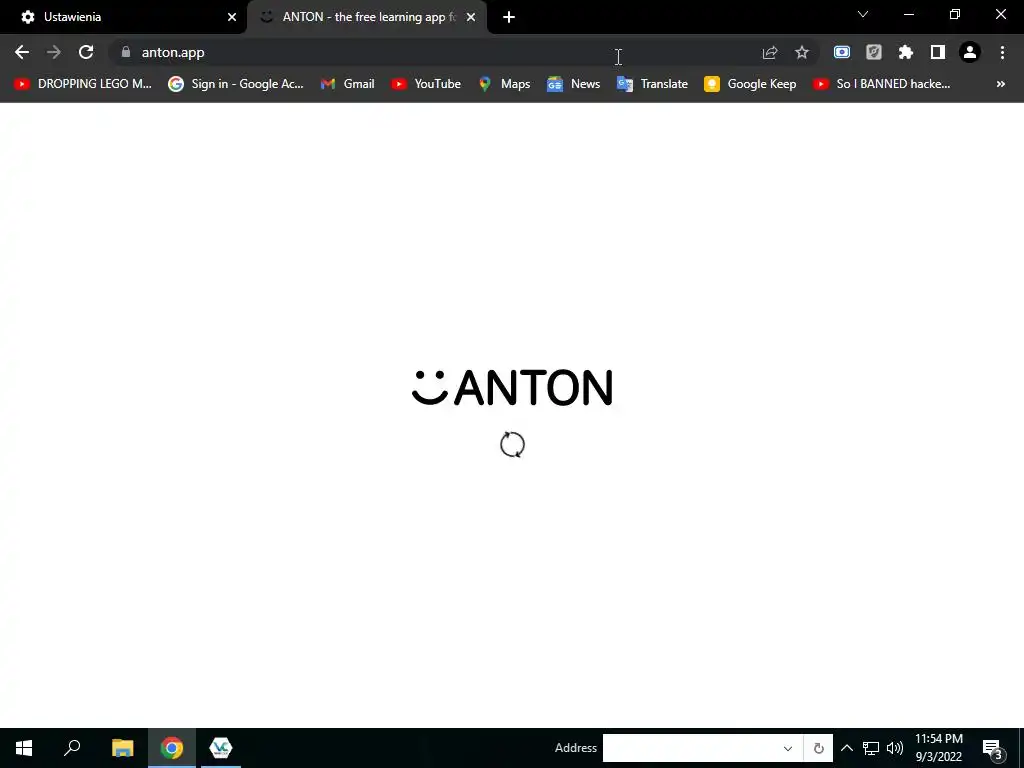Open the YouTube bookmark
The height and width of the screenshot is (768, 1024).
(x=426, y=84)
